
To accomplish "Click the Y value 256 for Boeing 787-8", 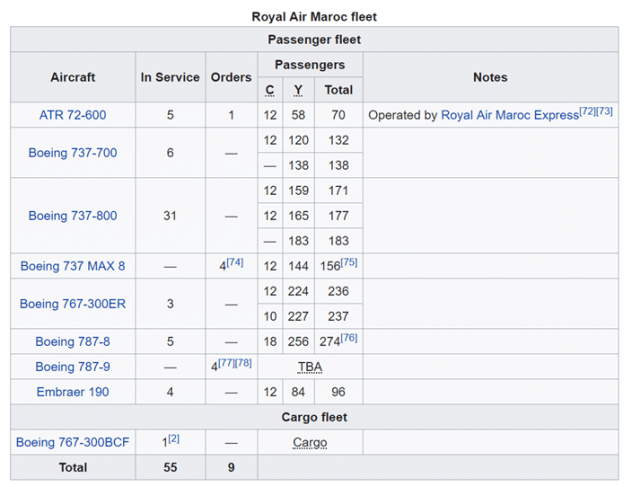I will (298, 341).
